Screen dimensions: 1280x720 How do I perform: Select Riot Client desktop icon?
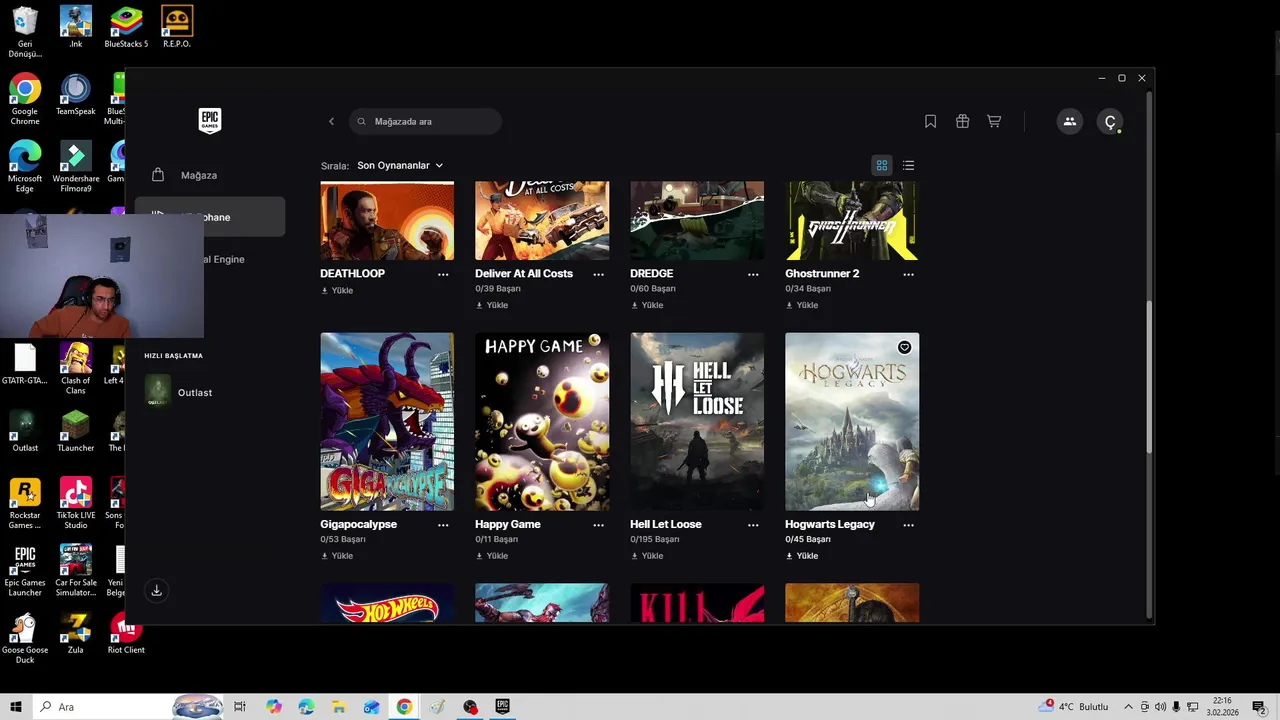pos(126,634)
